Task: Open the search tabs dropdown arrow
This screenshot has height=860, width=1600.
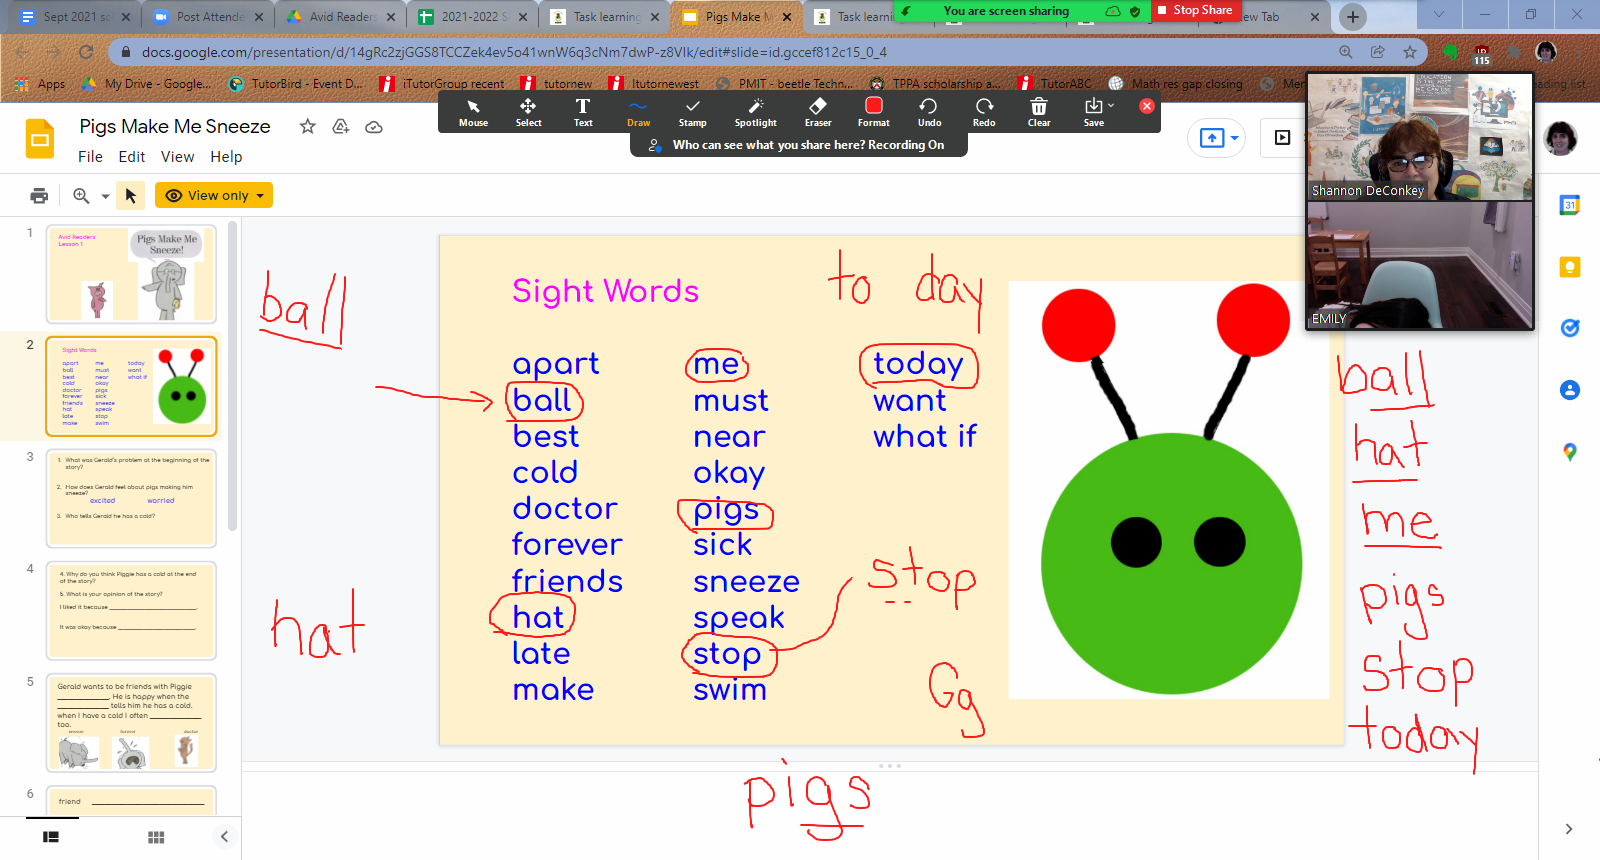Action: 1438,15
